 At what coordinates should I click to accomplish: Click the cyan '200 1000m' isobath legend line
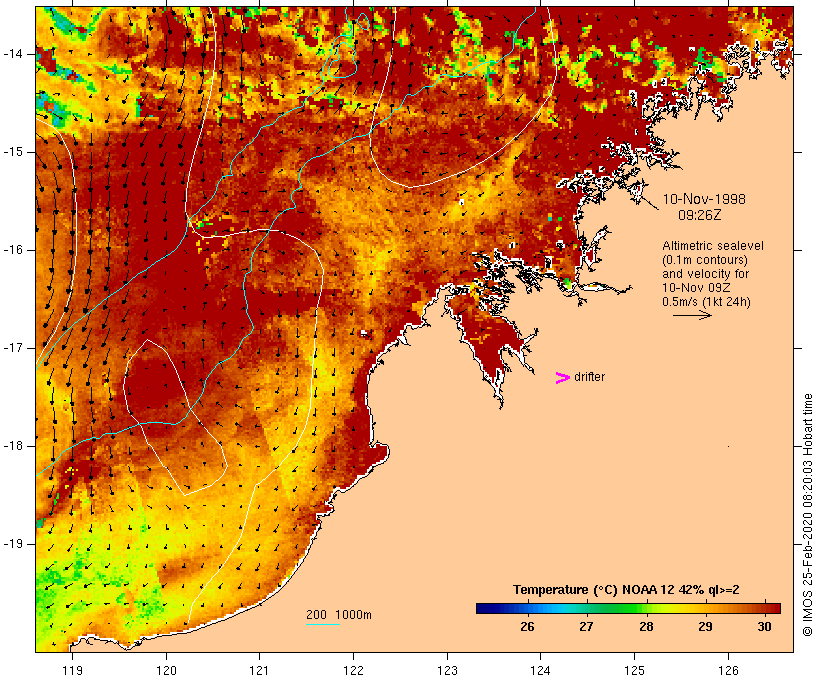pyautogui.click(x=323, y=624)
